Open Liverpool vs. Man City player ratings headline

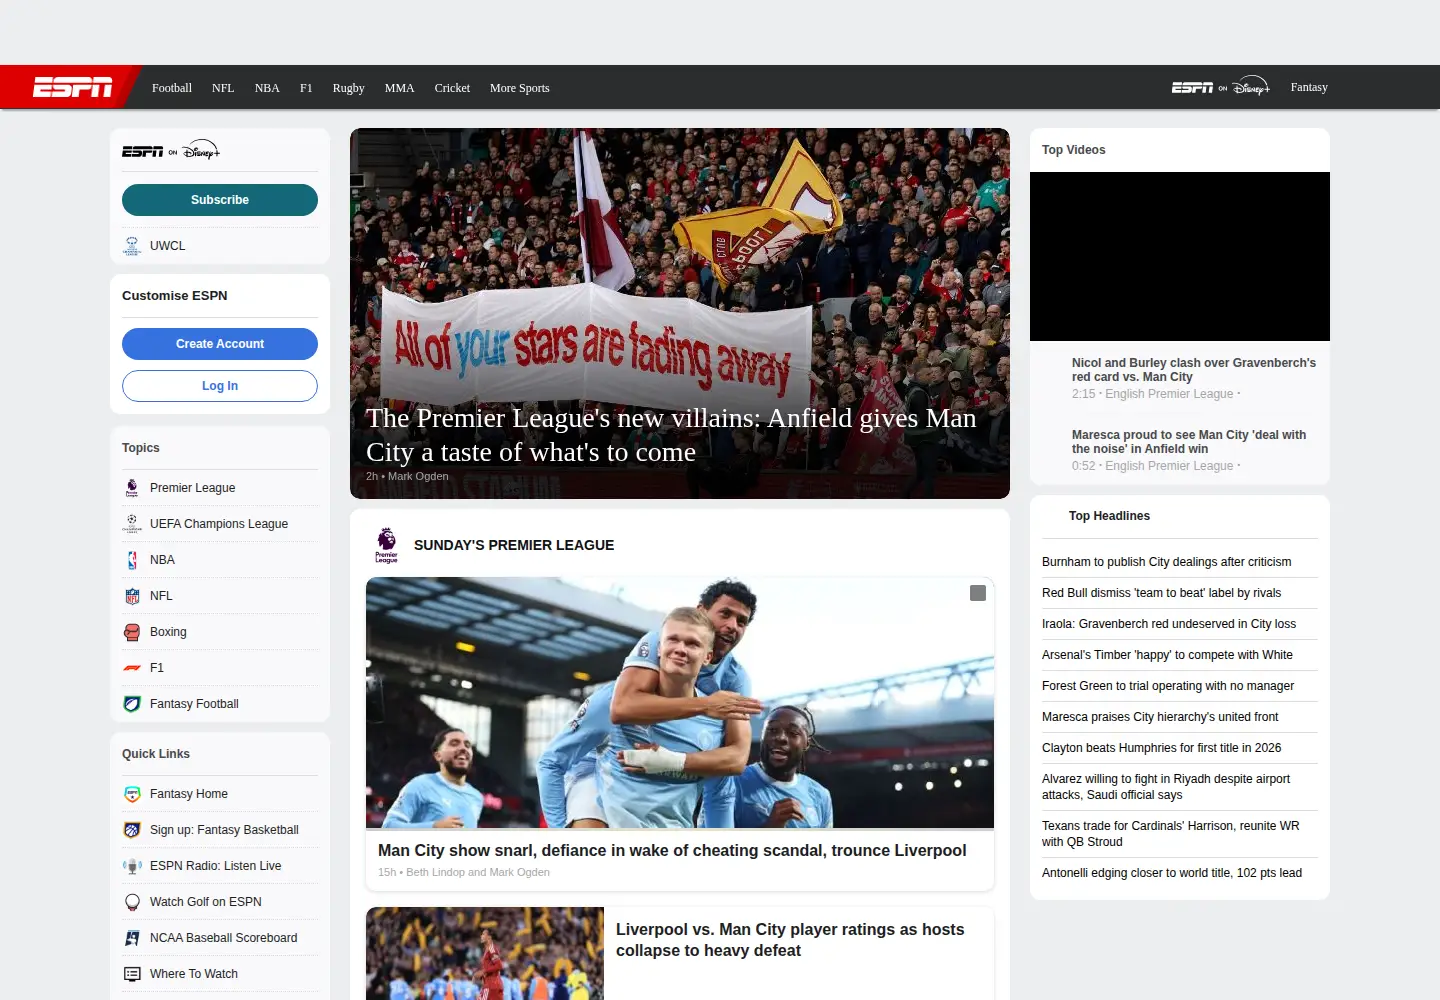tap(790, 940)
